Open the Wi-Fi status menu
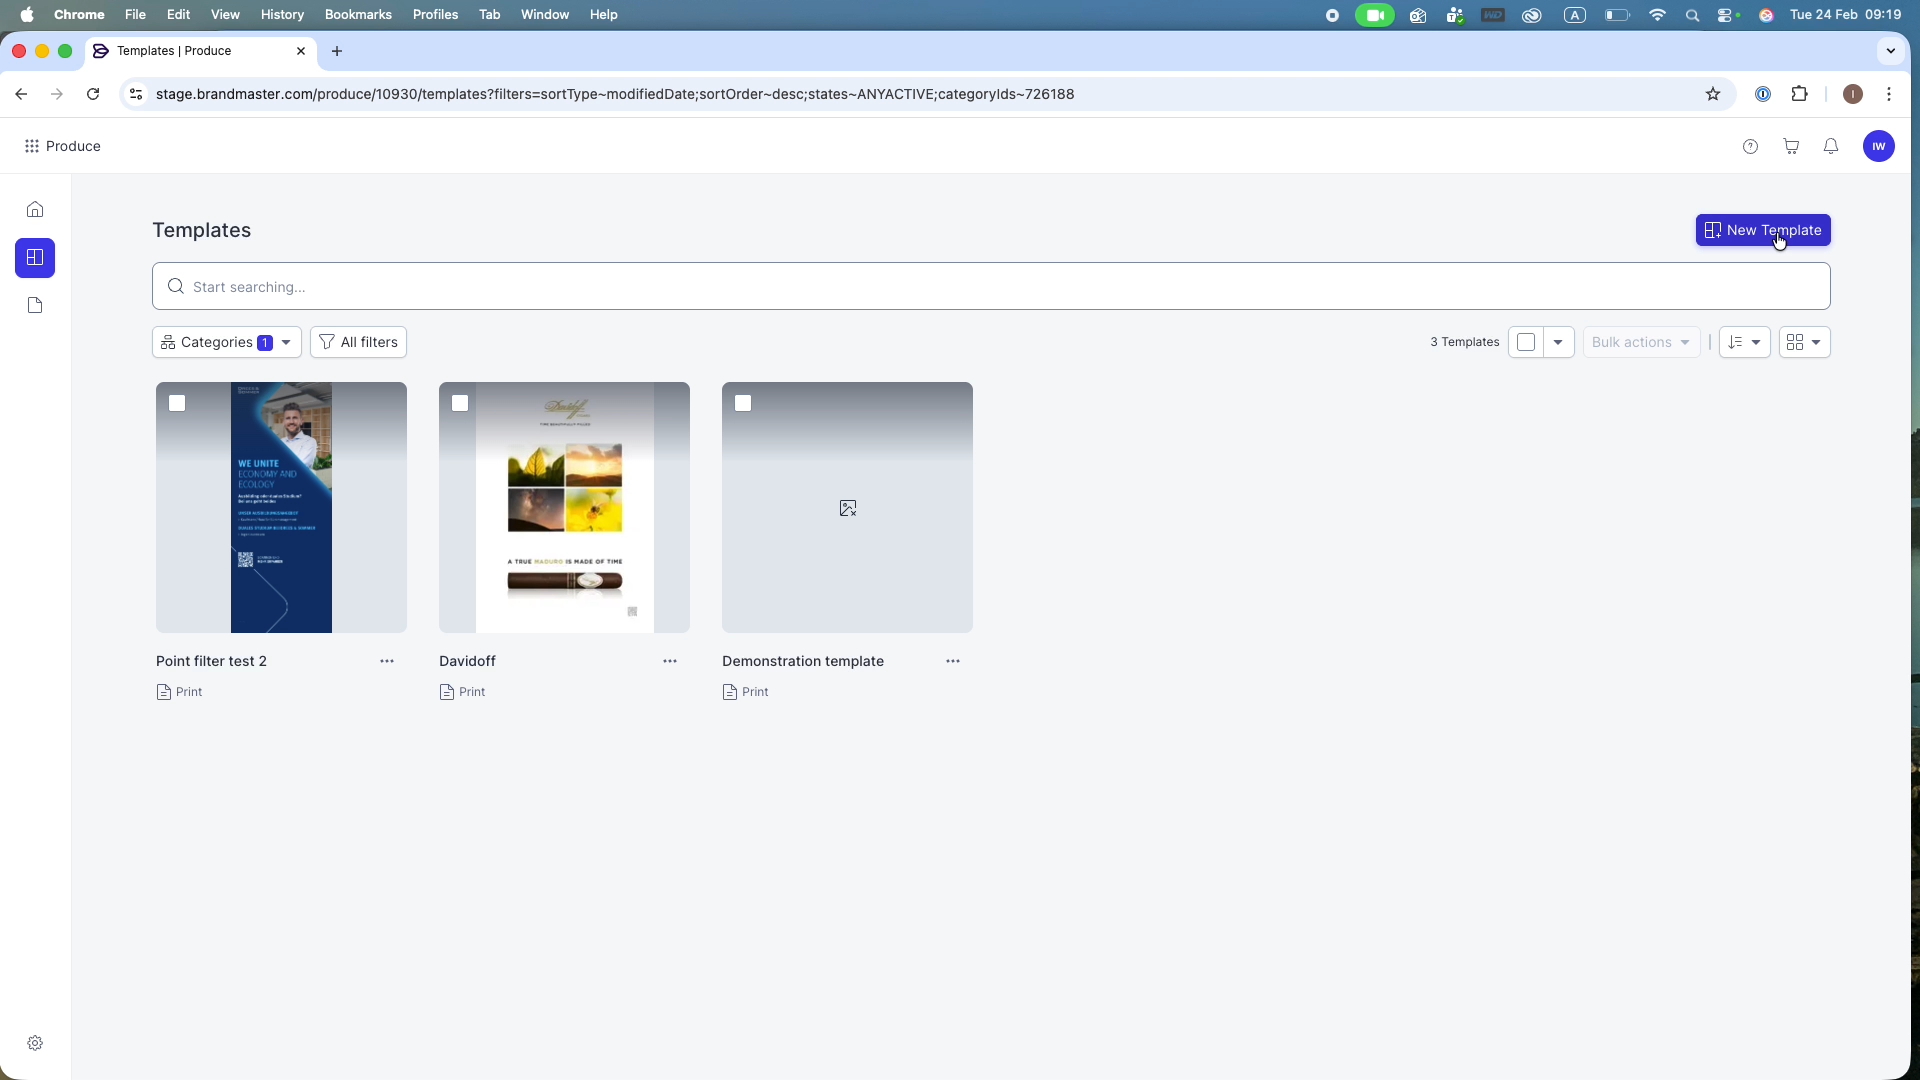 1657,15
